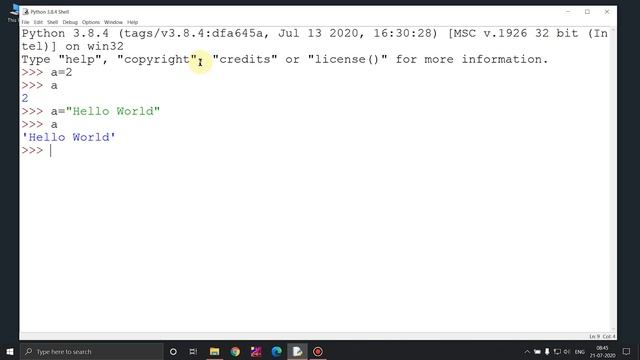Viewport: 640px width, 360px height.
Task: Open File Explorer from taskbar
Action: click(x=214, y=351)
